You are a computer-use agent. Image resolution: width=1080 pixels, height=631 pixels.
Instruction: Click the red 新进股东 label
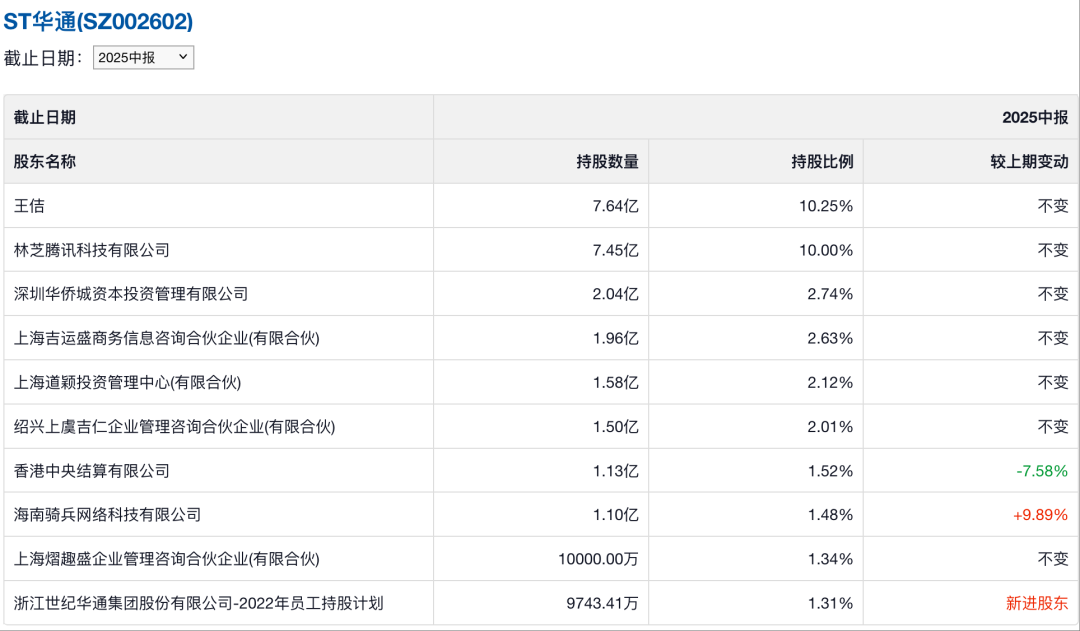1037,603
